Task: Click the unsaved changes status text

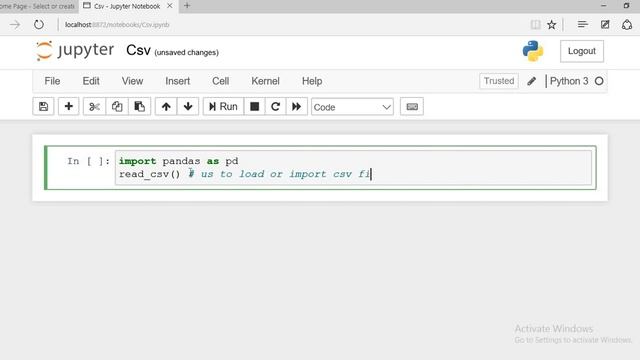Action: (x=187, y=52)
